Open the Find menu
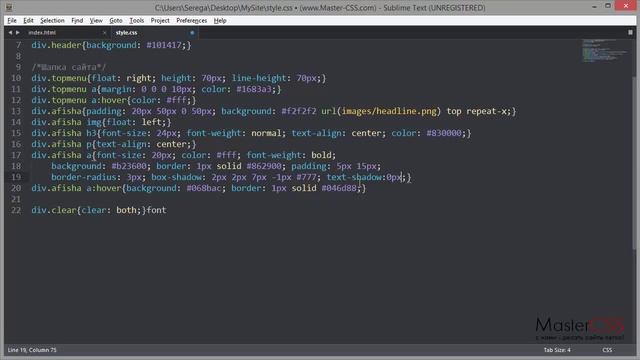 (x=77, y=20)
